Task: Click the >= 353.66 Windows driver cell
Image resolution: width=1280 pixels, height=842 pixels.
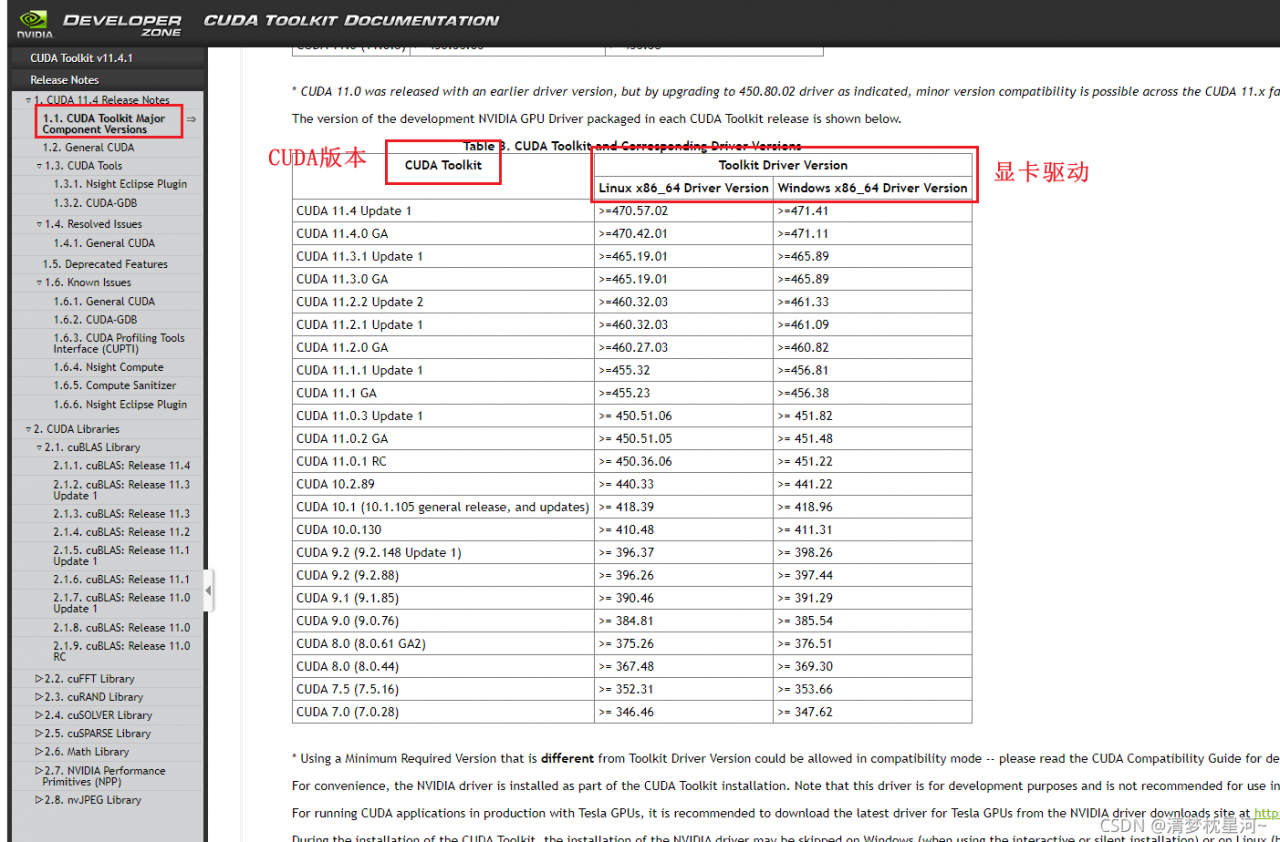Action: point(872,689)
